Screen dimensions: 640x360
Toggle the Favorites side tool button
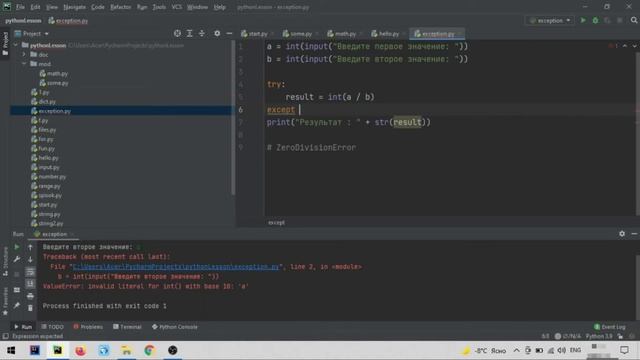click(5, 301)
